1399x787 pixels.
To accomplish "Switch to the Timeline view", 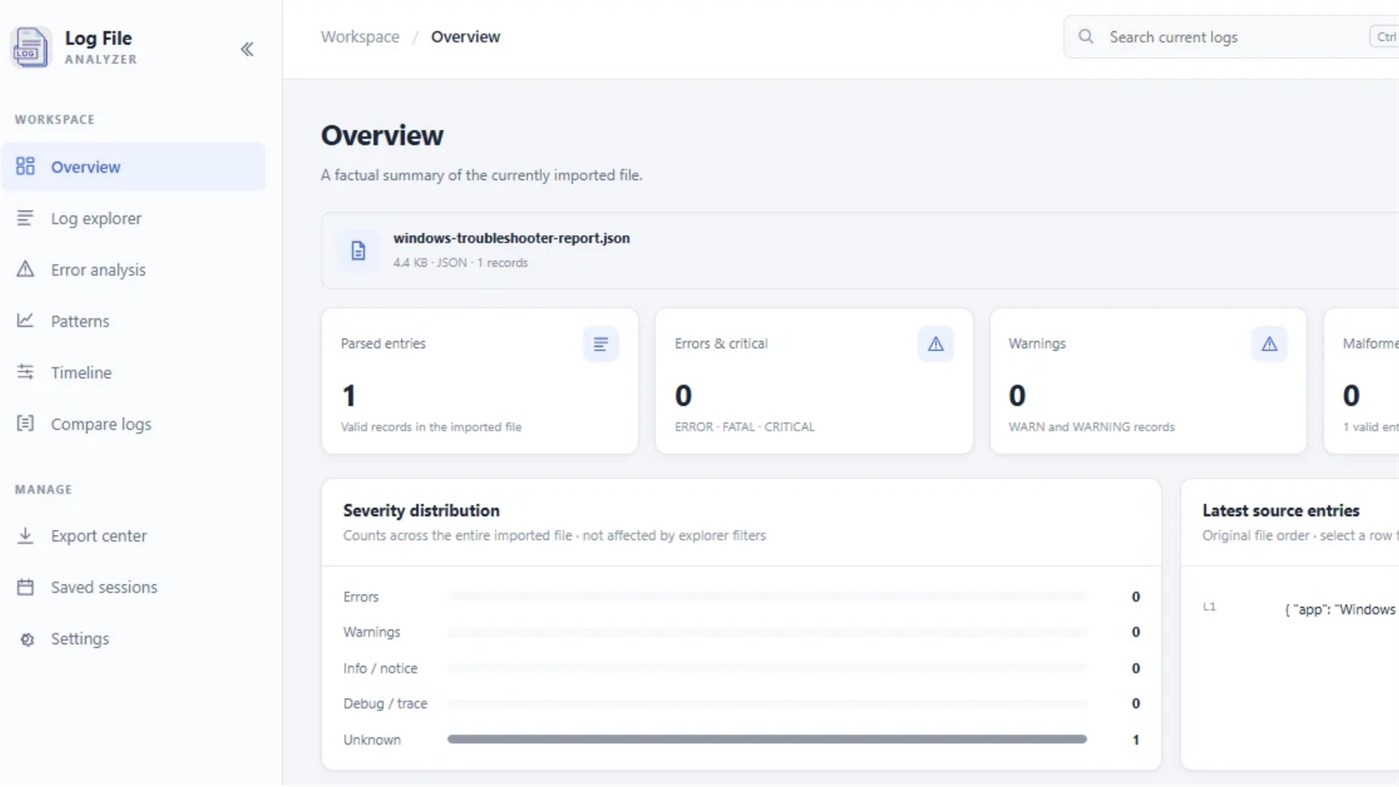I will 134,372.
